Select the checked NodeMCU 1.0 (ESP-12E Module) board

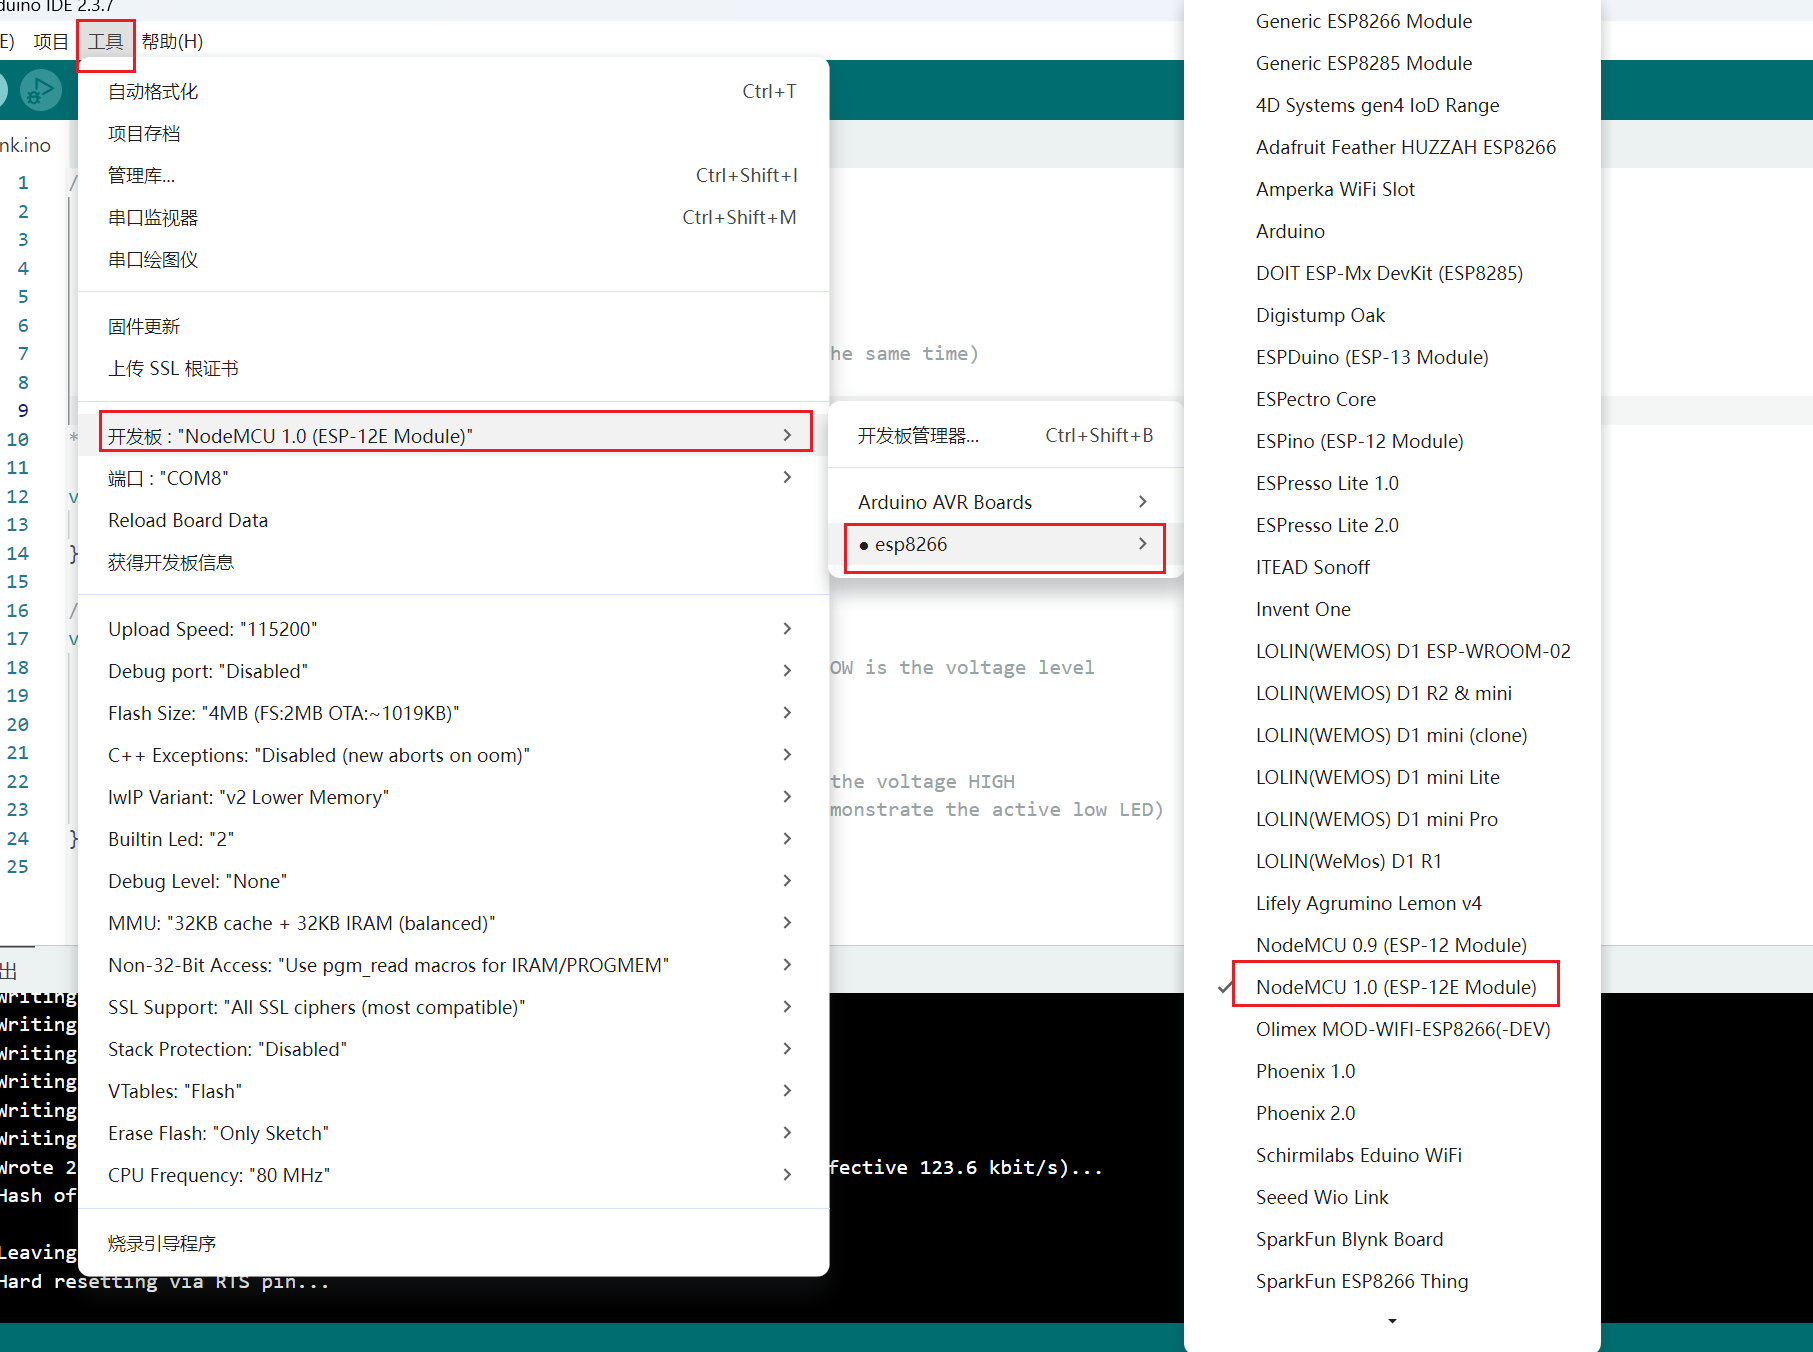(x=1395, y=987)
